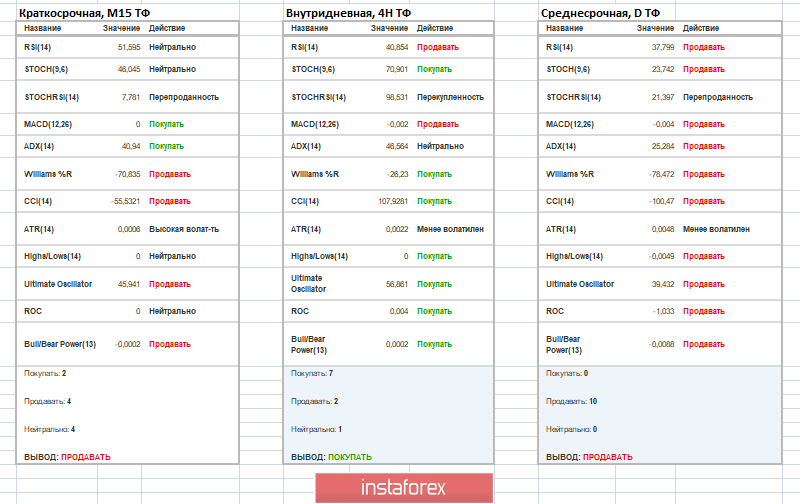
Task: Select the STOCHRSI value 7,781
Action: [131, 97]
